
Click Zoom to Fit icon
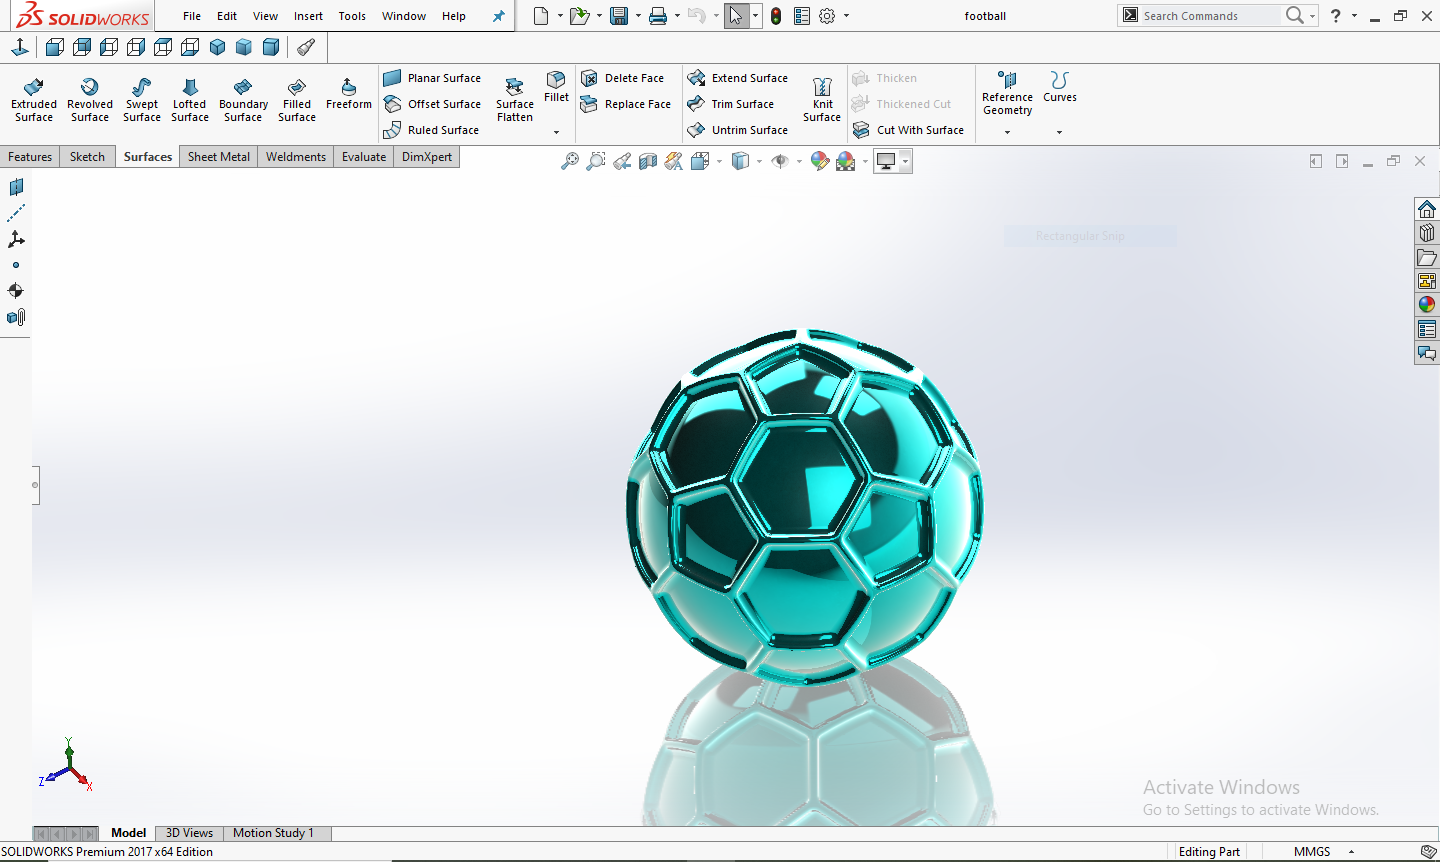tap(570, 161)
